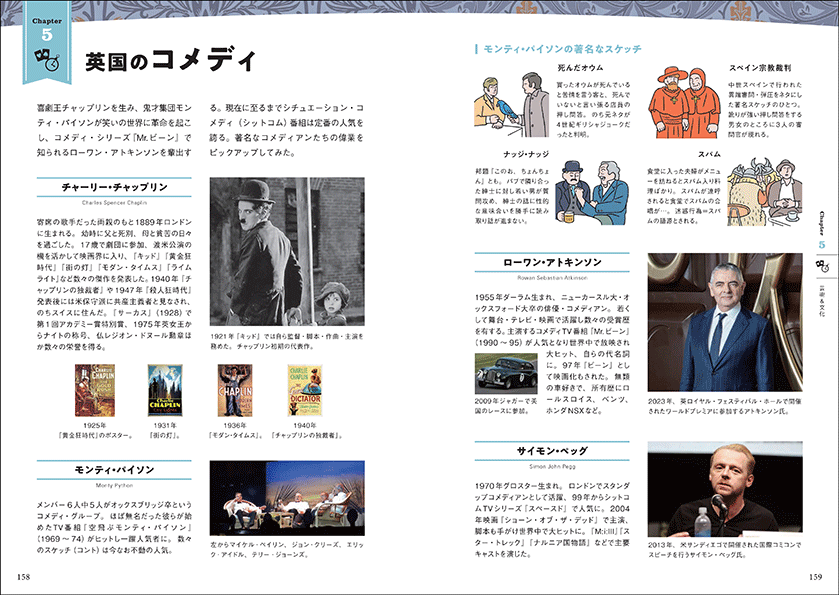This screenshot has width=839, height=595.
Task: Click the スペイン宗教裁判 sketch title
Action: pyautogui.click(x=760, y=68)
